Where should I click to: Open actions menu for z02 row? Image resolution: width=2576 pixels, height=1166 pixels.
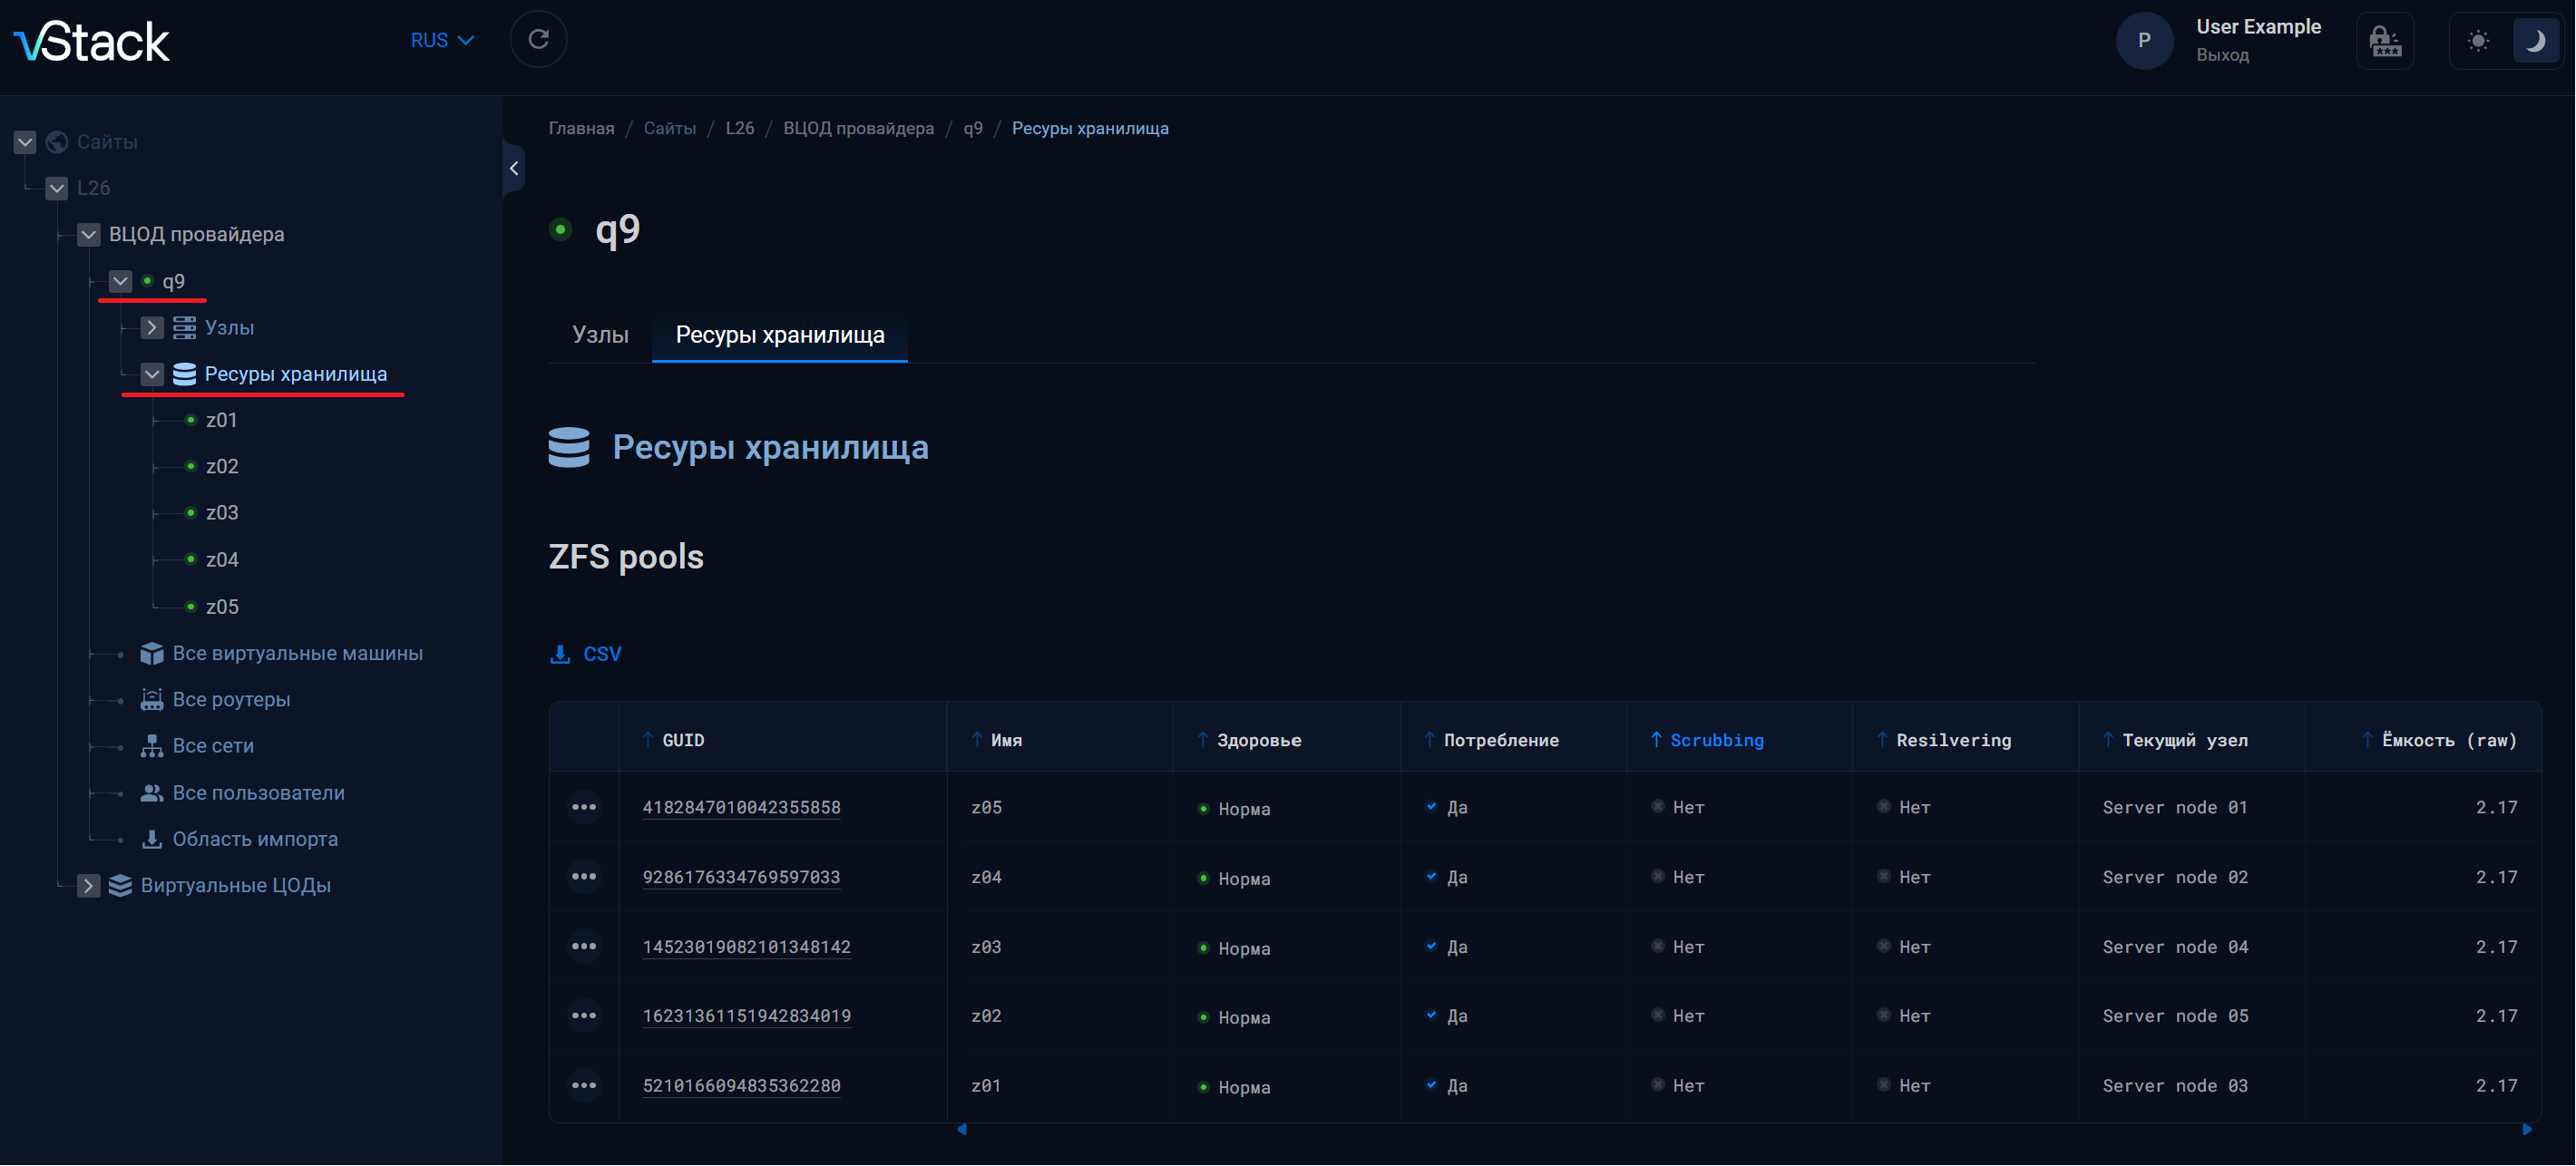585,1016
